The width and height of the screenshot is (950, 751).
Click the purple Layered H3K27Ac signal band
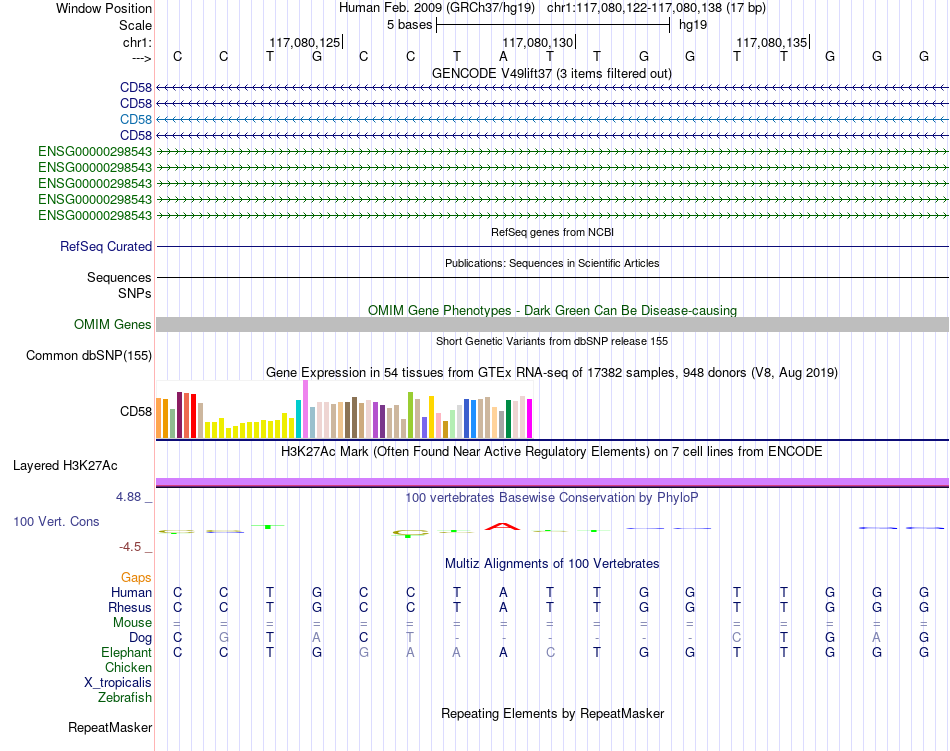pyautogui.click(x=552, y=482)
